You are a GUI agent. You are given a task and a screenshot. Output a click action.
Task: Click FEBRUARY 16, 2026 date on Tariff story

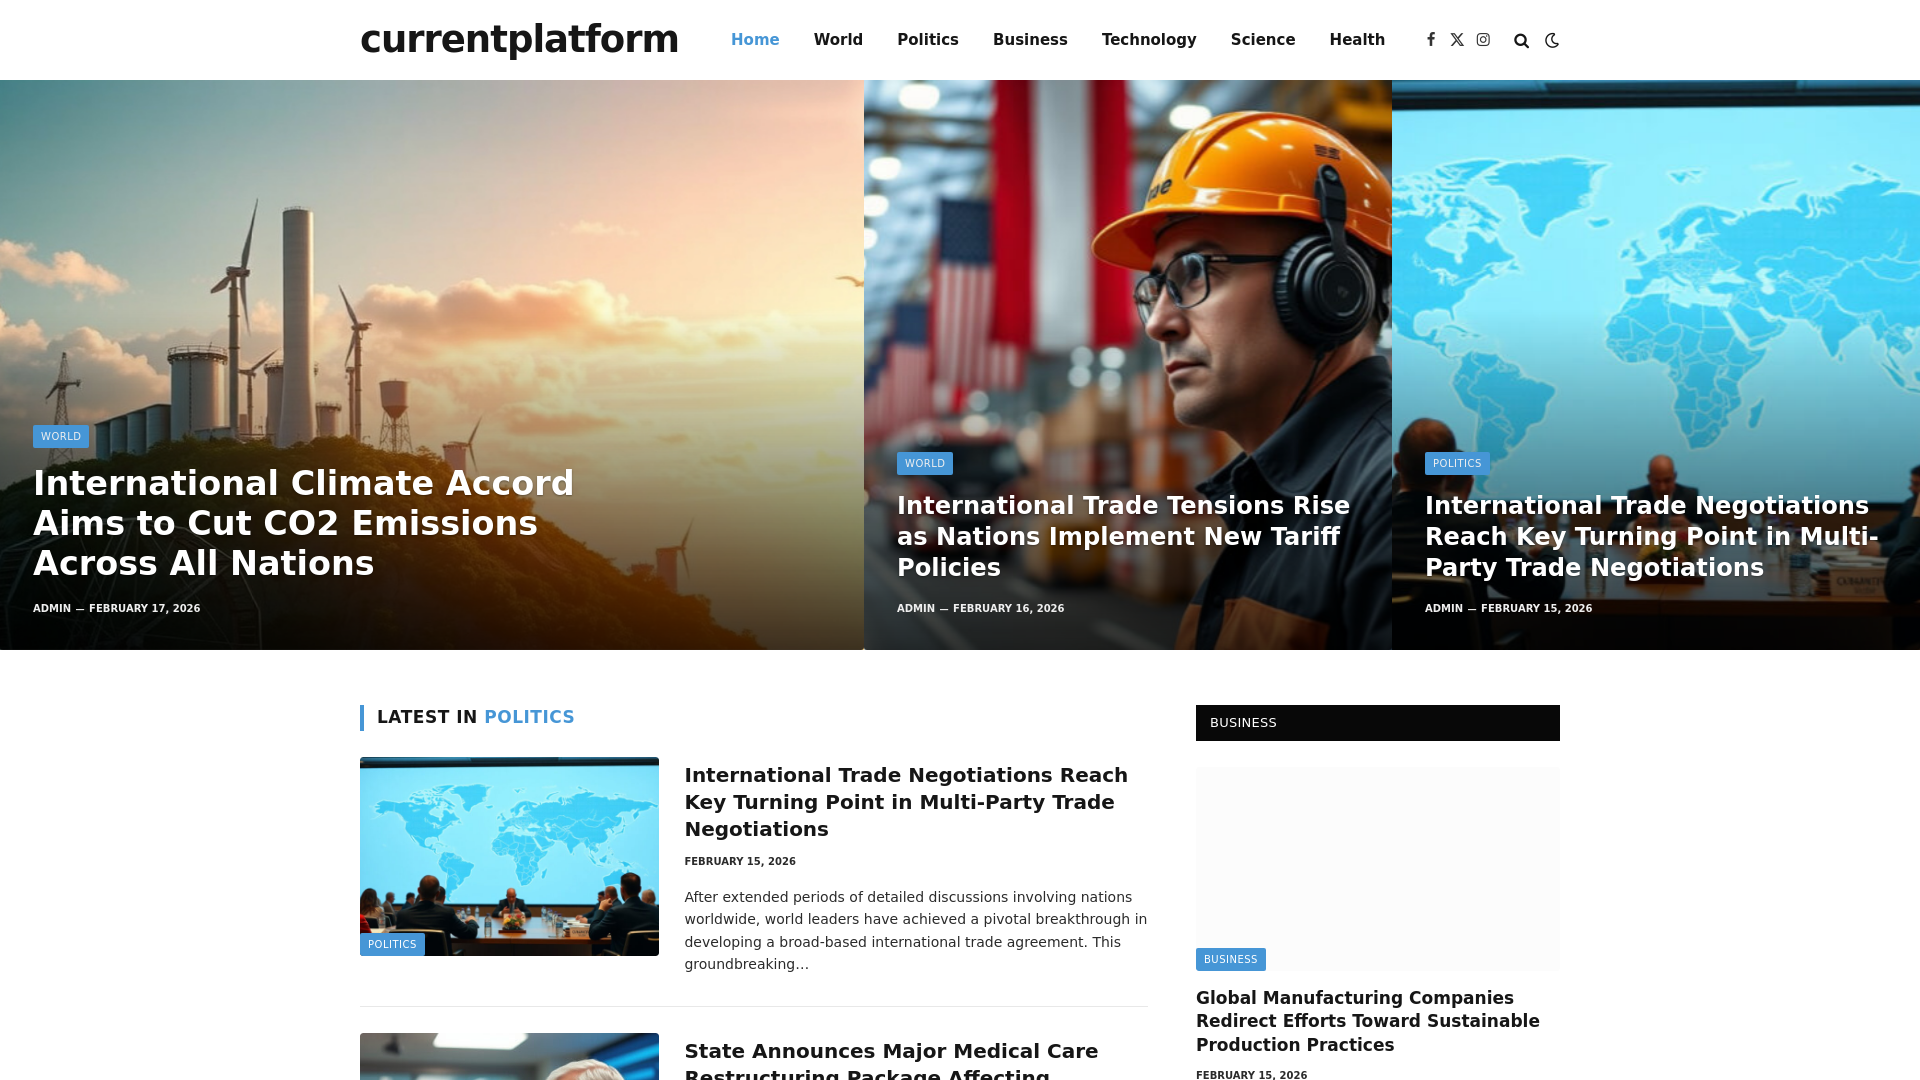(x=1009, y=608)
